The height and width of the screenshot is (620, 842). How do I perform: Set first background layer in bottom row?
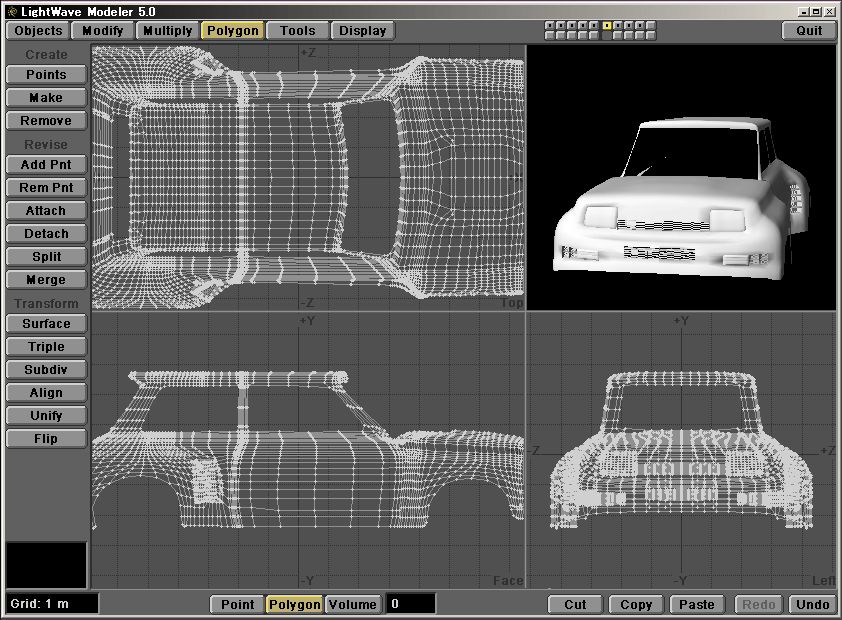(550, 35)
